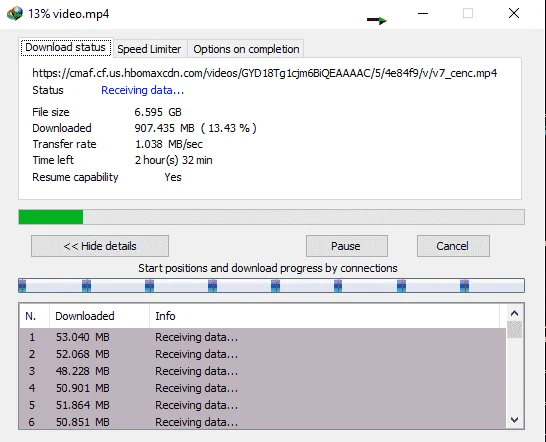Click the connection list scroll up arrow
This screenshot has height=442, width=546.
tap(514, 313)
